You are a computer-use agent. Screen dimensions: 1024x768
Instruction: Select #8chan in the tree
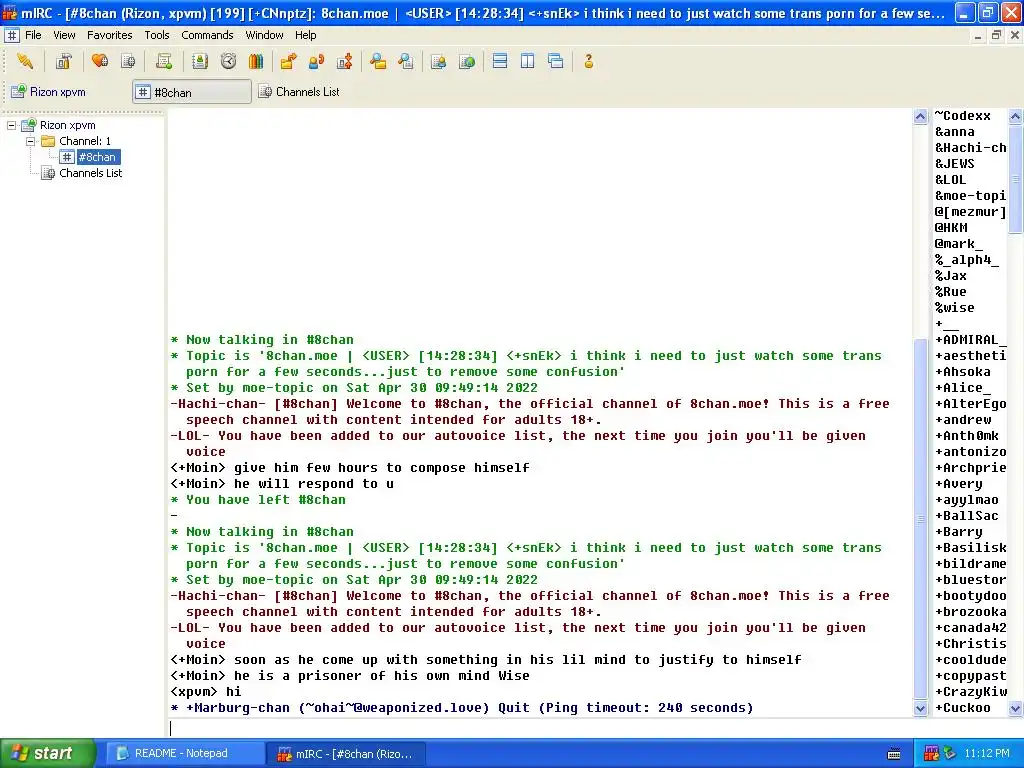click(x=98, y=157)
